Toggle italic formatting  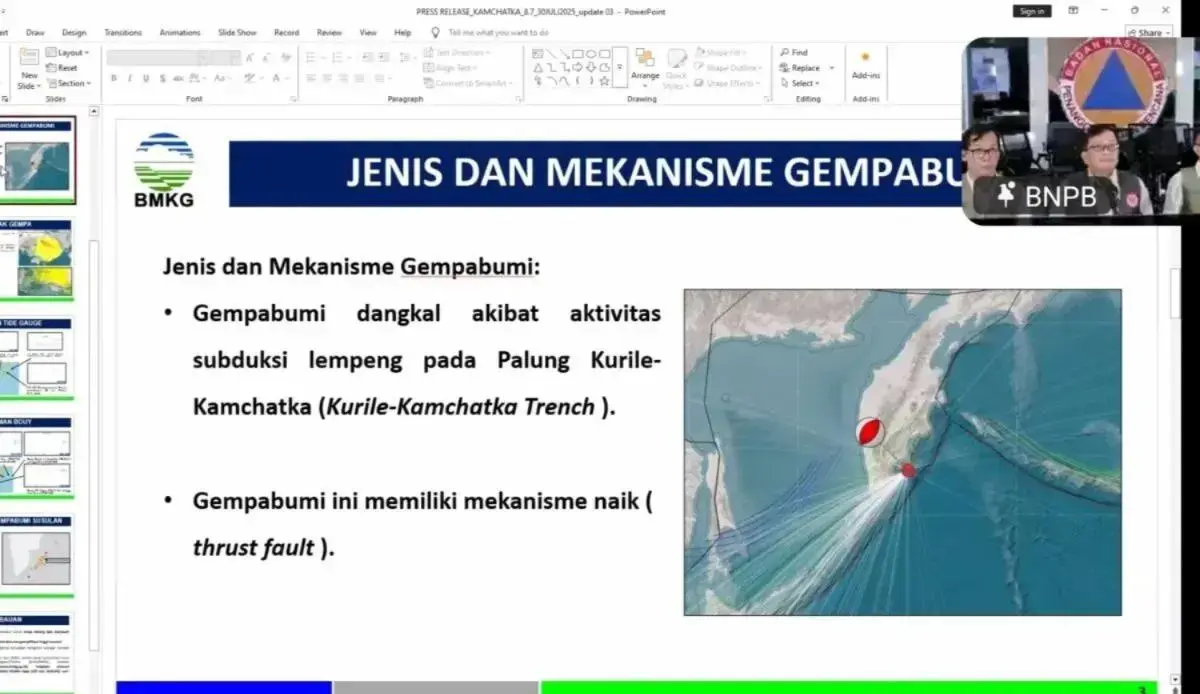130,78
